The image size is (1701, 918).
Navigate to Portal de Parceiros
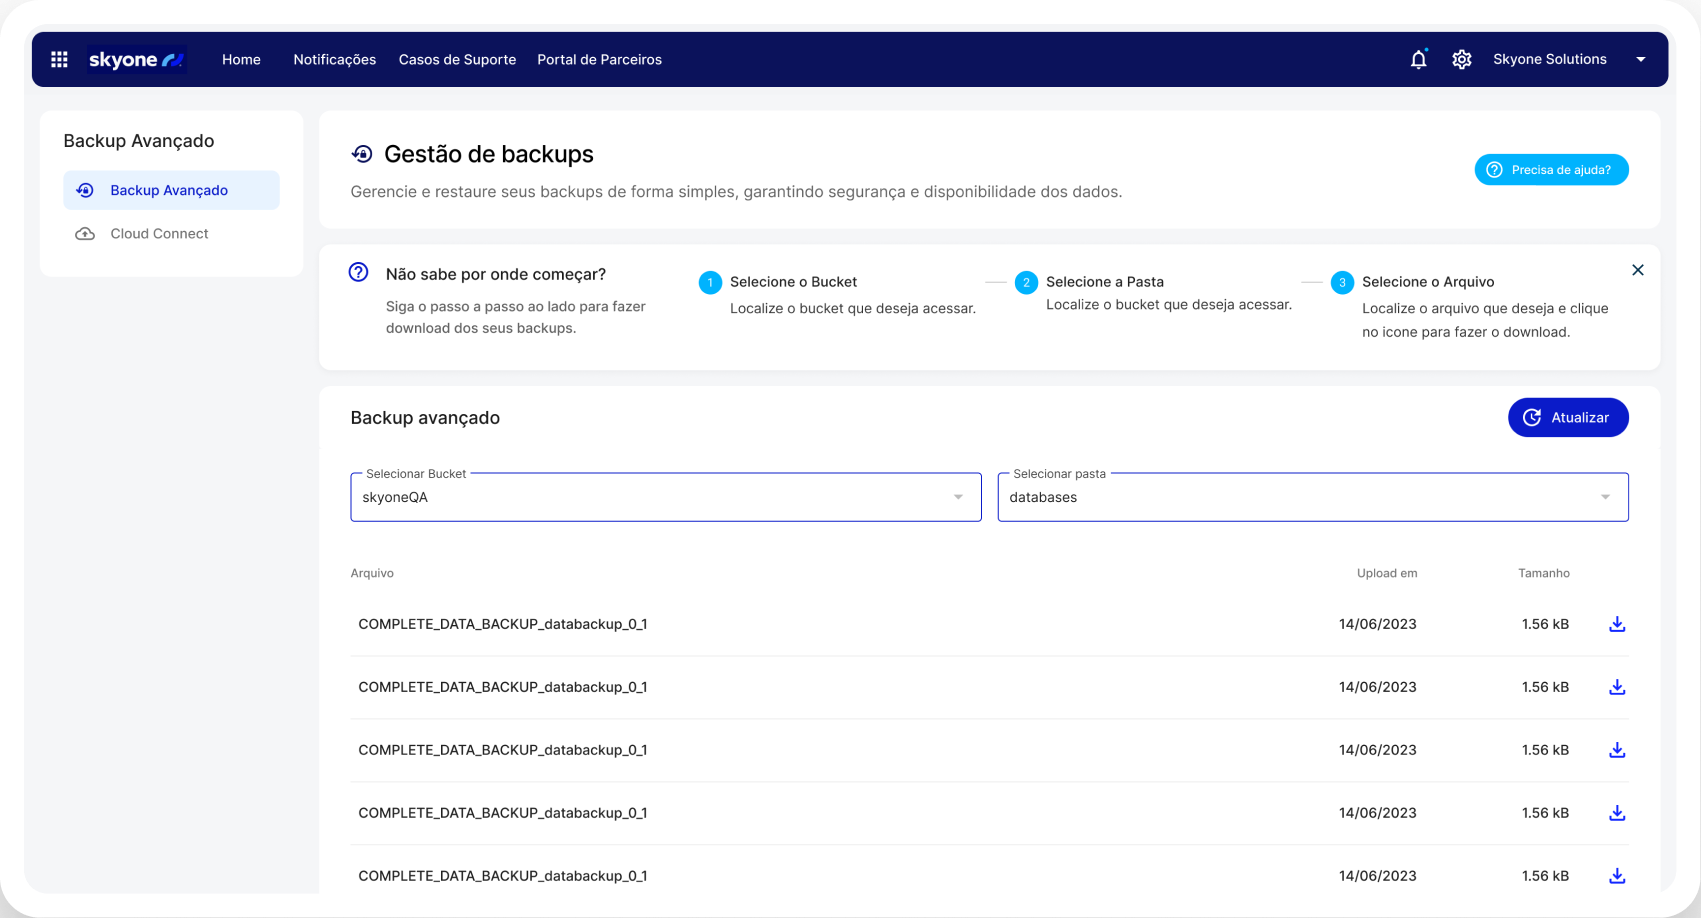tap(599, 60)
